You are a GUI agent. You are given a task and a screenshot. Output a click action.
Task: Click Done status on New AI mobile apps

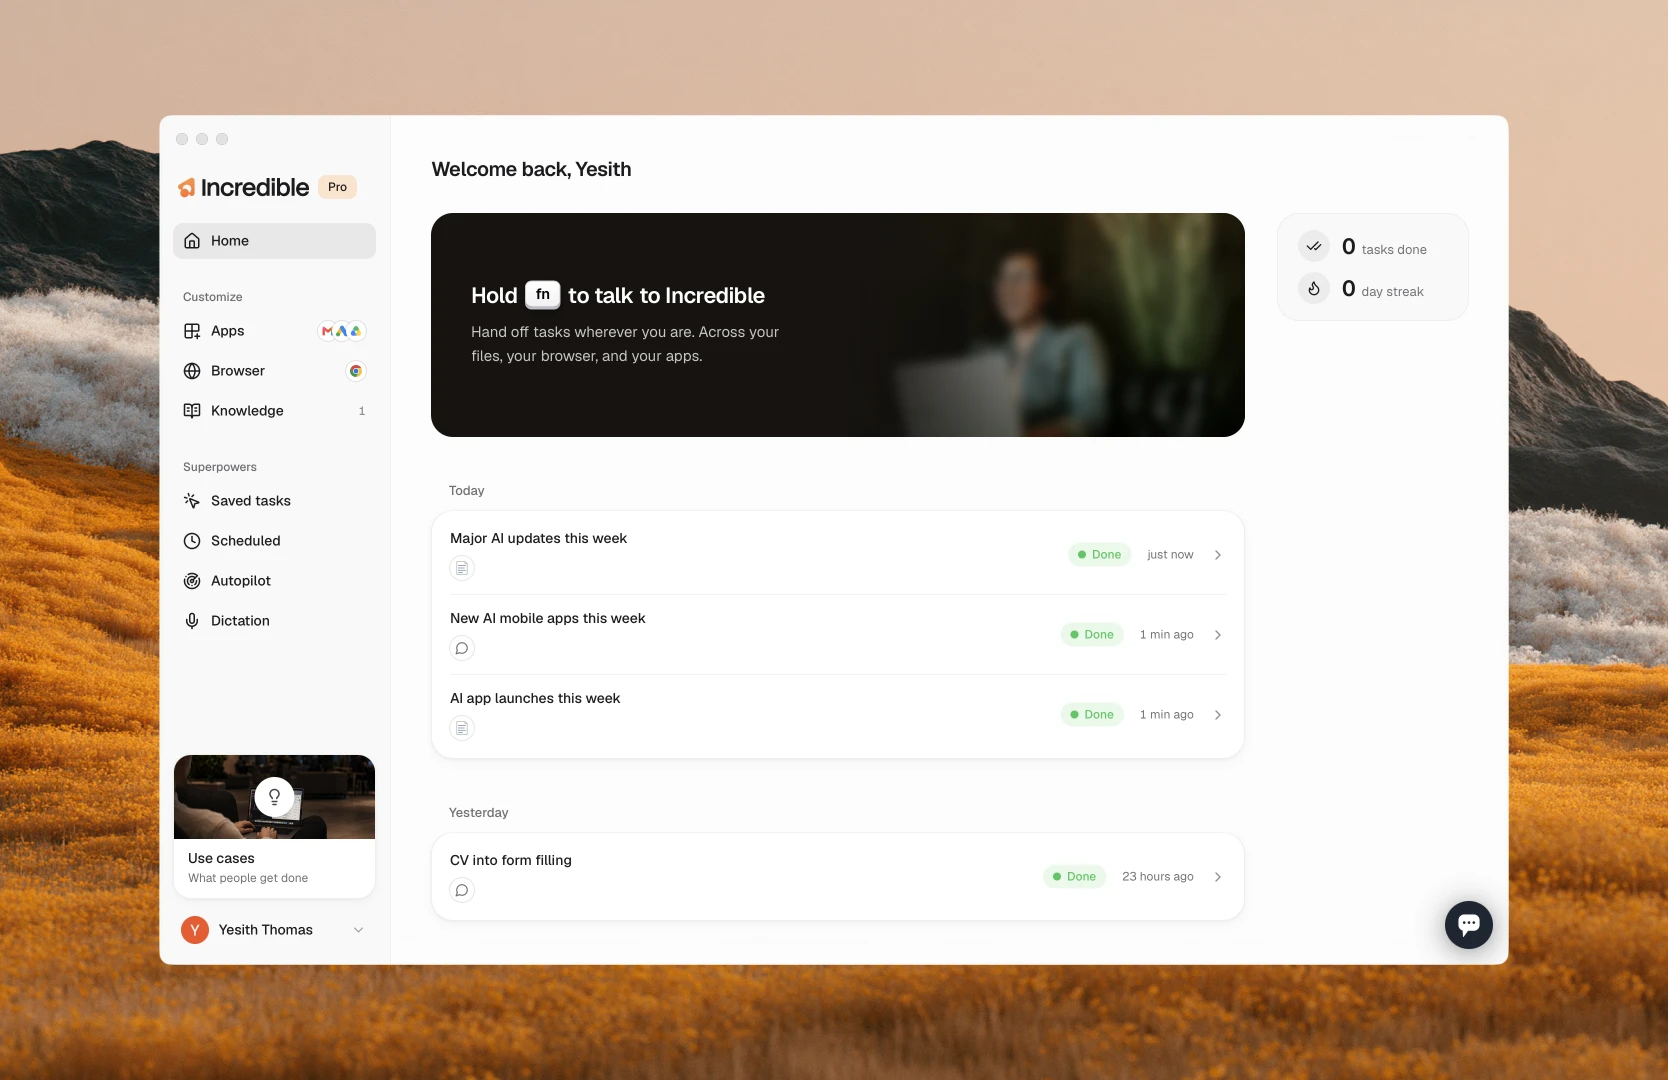(1092, 635)
